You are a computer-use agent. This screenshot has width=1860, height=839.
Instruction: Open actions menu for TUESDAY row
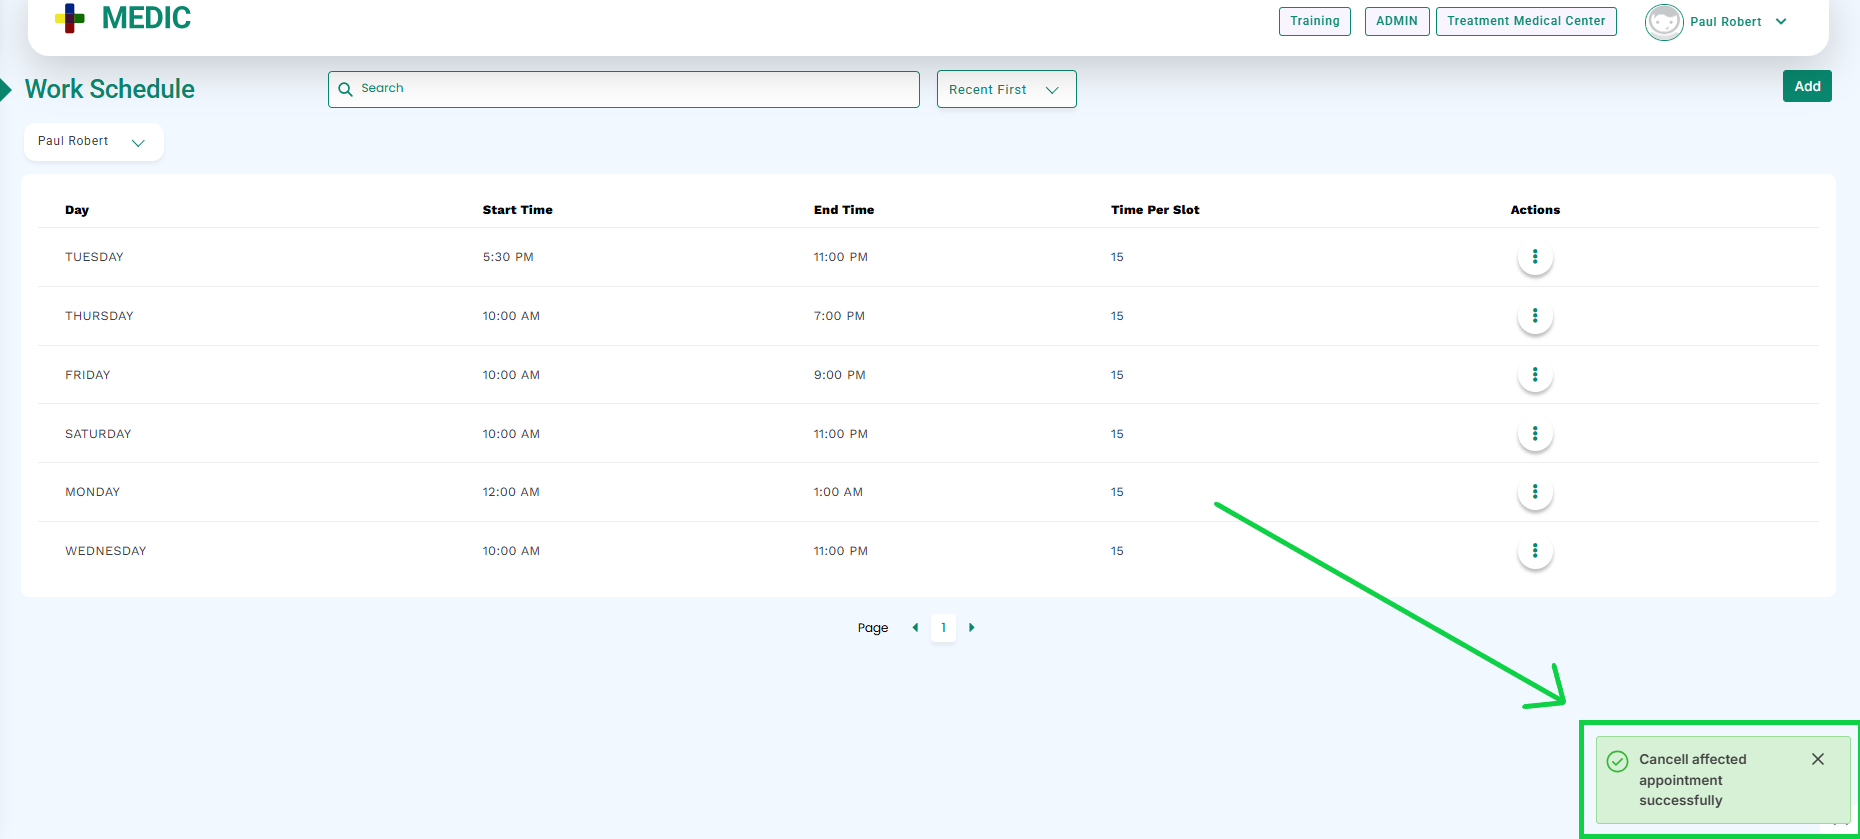[x=1534, y=257]
